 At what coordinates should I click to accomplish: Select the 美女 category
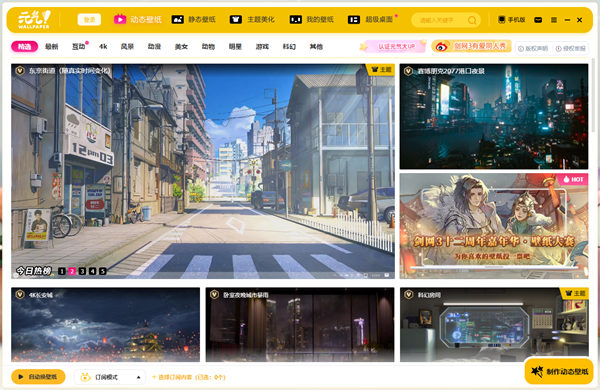point(181,47)
